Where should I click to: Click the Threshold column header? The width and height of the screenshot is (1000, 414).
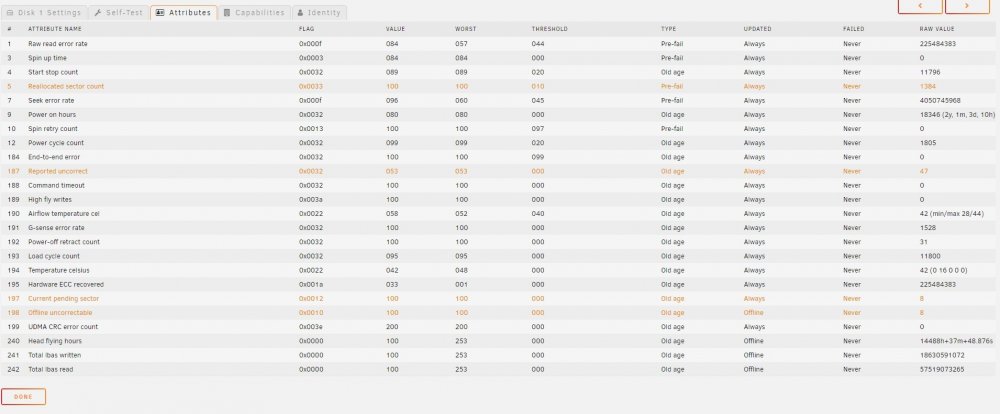coord(550,29)
